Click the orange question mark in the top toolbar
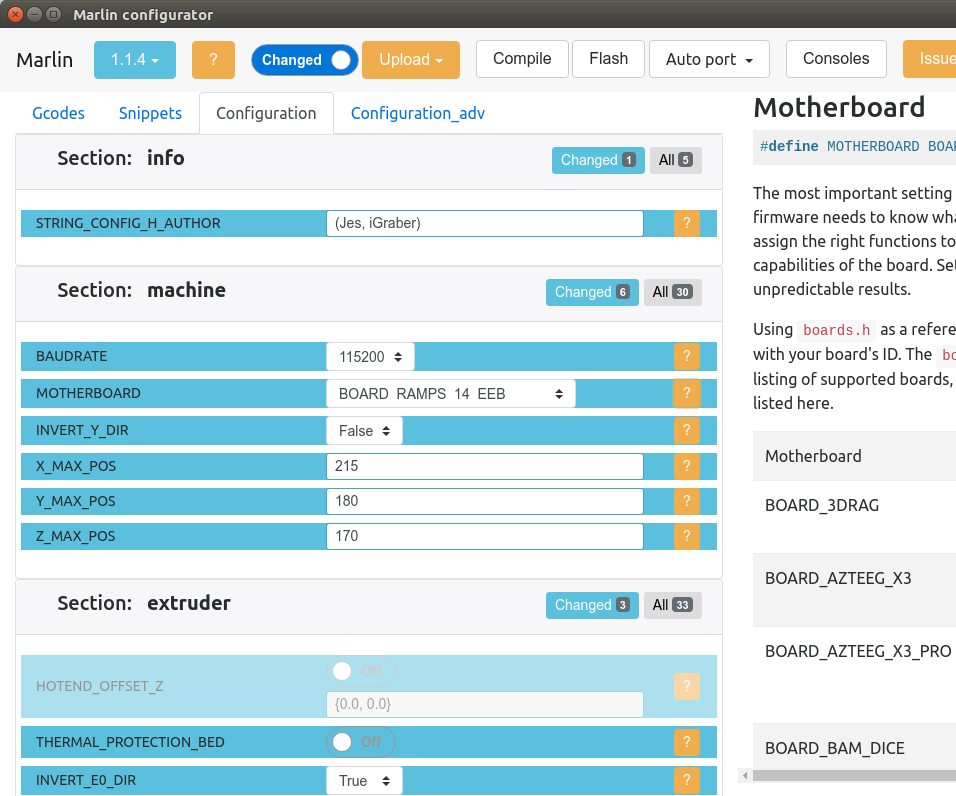Image resolution: width=956 pixels, height=796 pixels. click(213, 60)
